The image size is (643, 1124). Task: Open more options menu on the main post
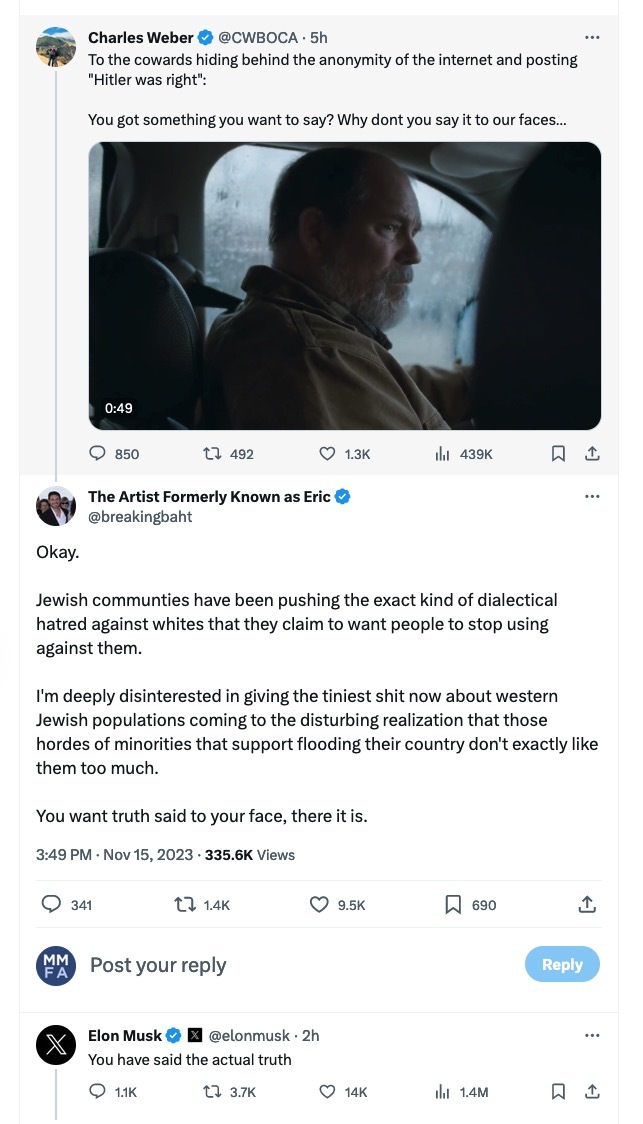592,497
